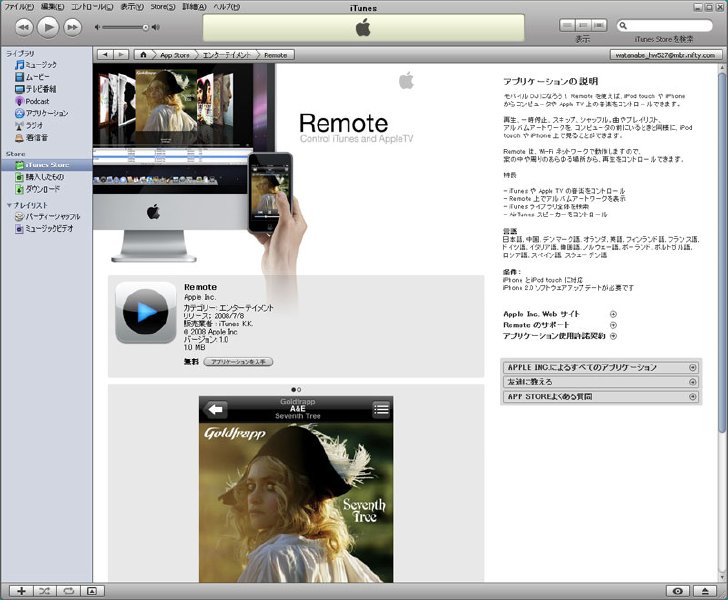Select the first screenshot page dot

tap(293, 390)
